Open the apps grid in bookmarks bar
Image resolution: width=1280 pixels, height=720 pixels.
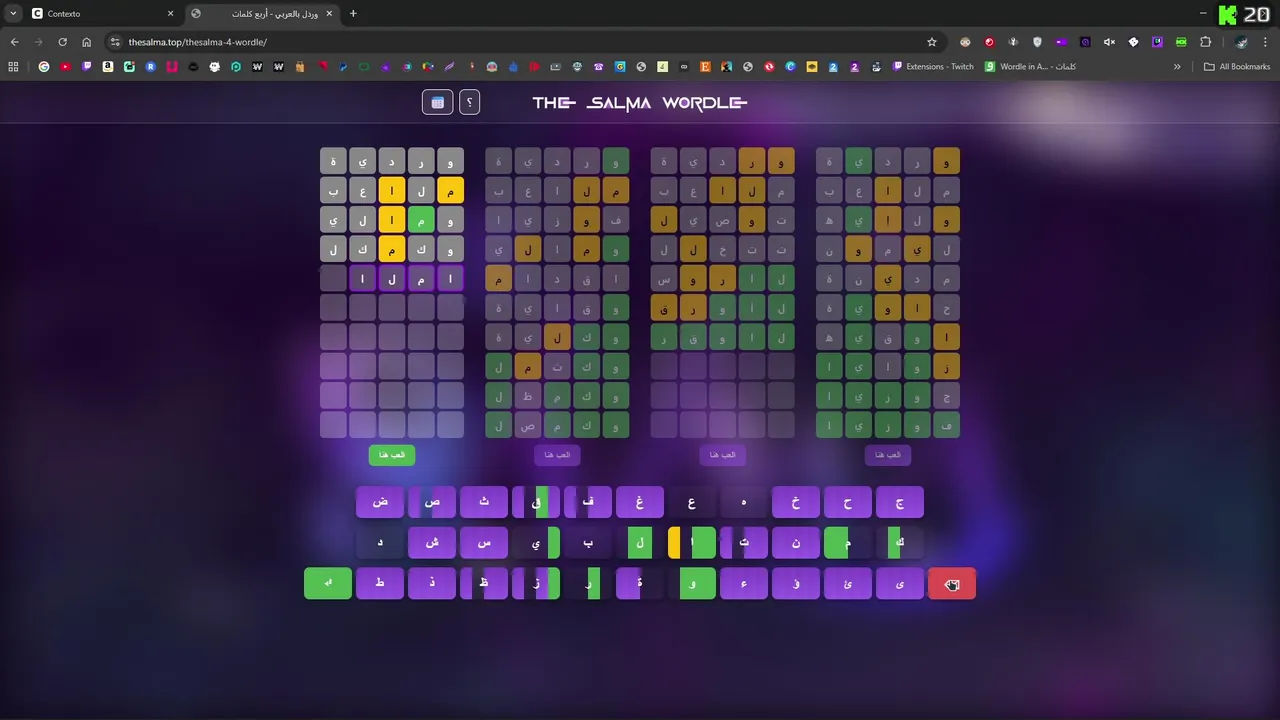[x=13, y=67]
